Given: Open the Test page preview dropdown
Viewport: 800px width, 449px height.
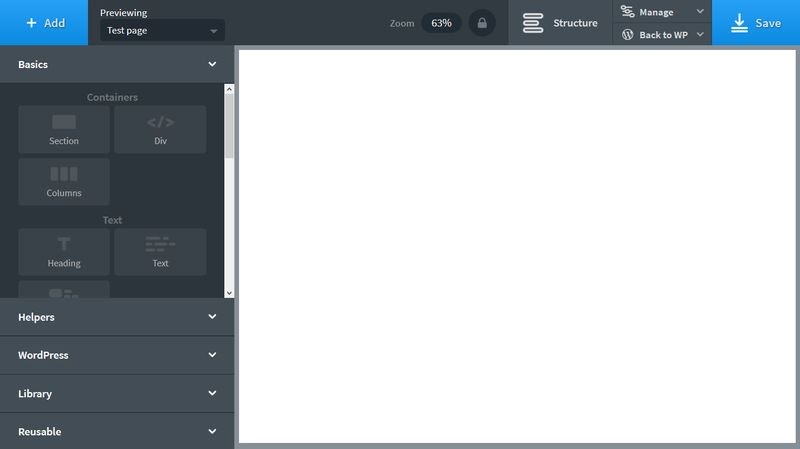Looking at the screenshot, I should (162, 31).
